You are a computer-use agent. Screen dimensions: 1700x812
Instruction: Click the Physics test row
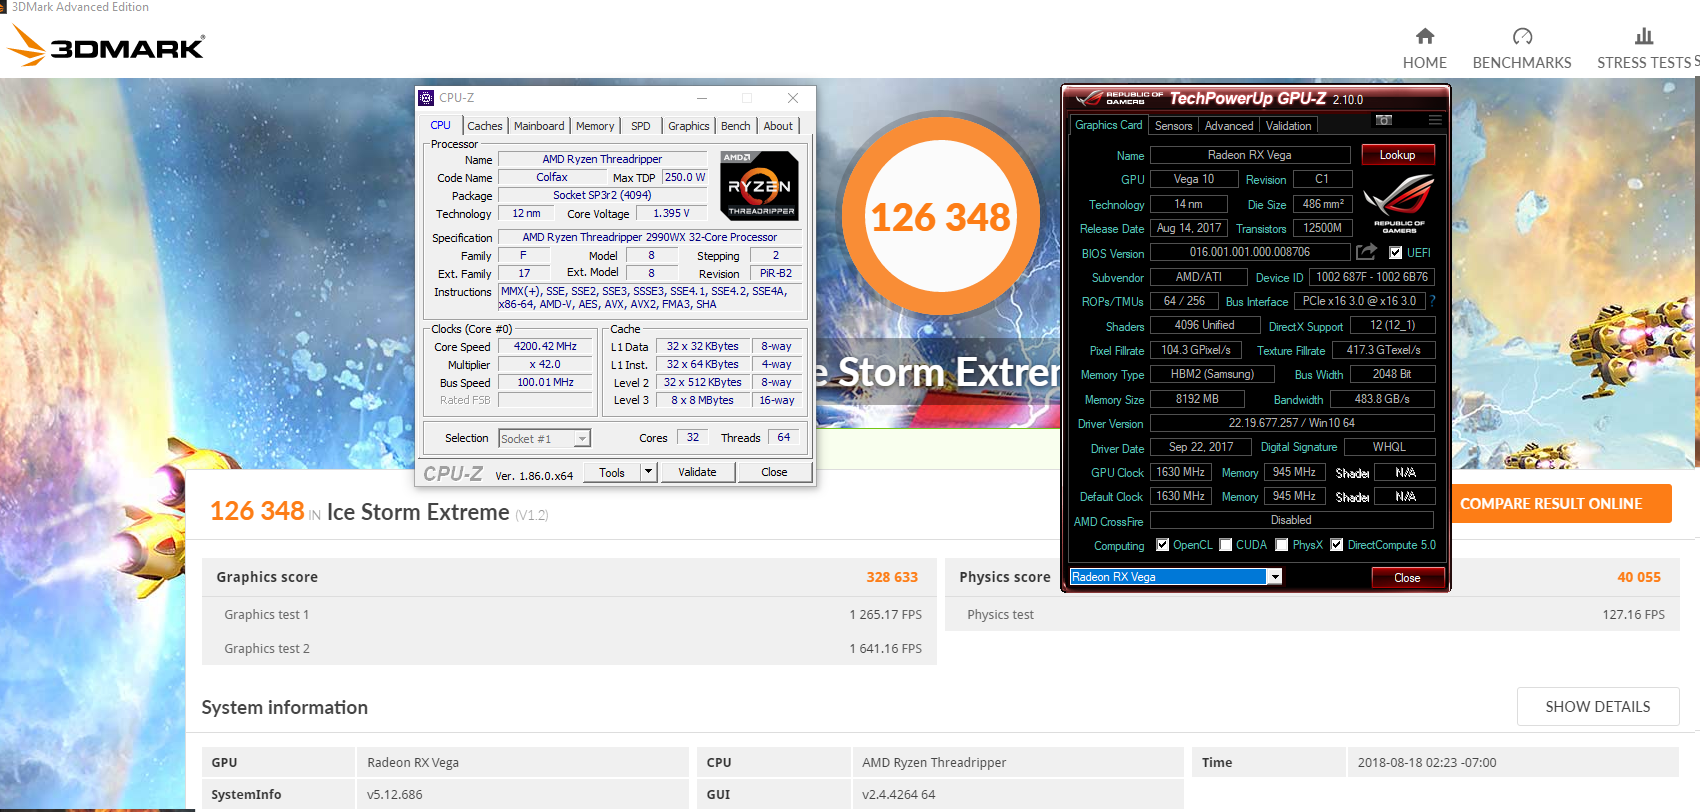tap(1312, 614)
